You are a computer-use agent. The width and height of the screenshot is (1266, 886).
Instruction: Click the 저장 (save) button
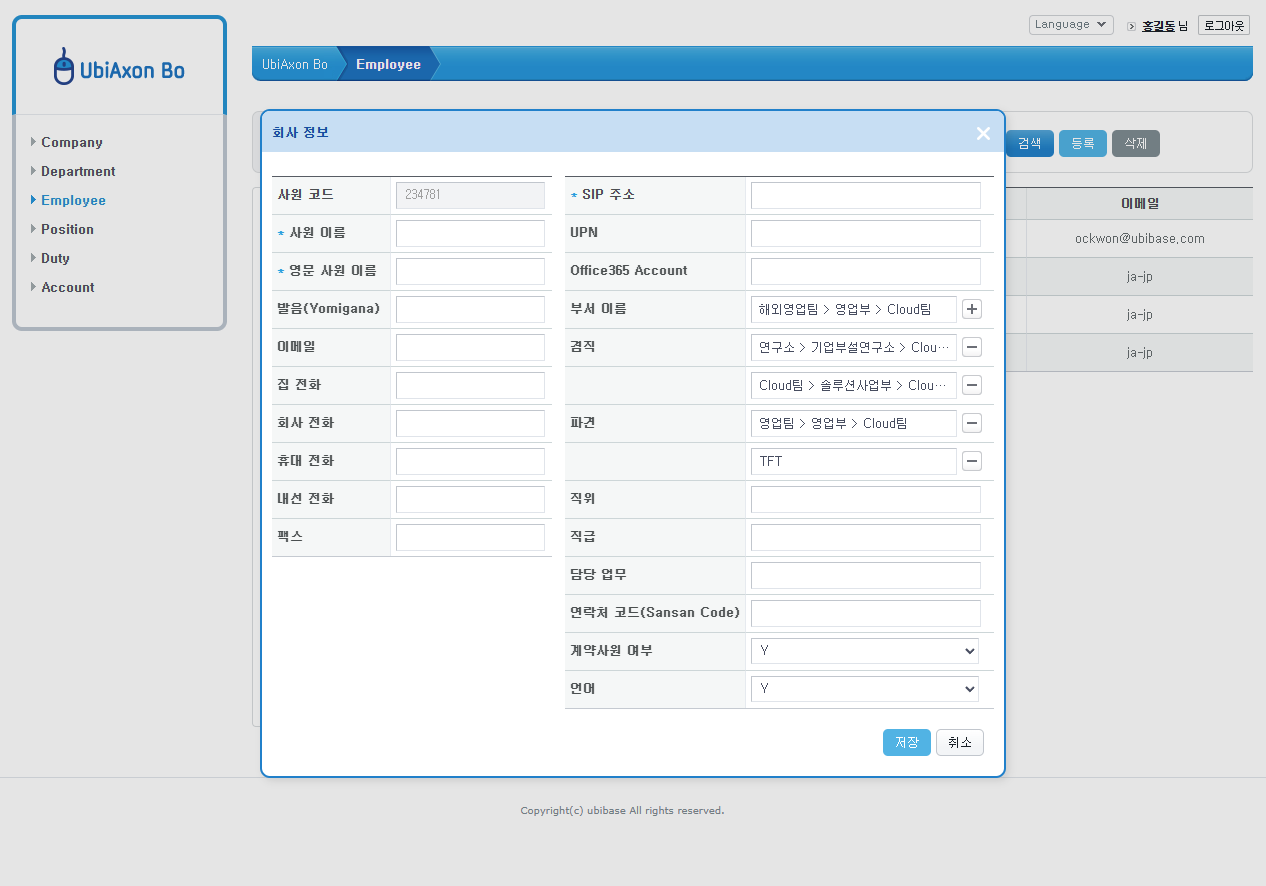pyautogui.click(x=906, y=742)
